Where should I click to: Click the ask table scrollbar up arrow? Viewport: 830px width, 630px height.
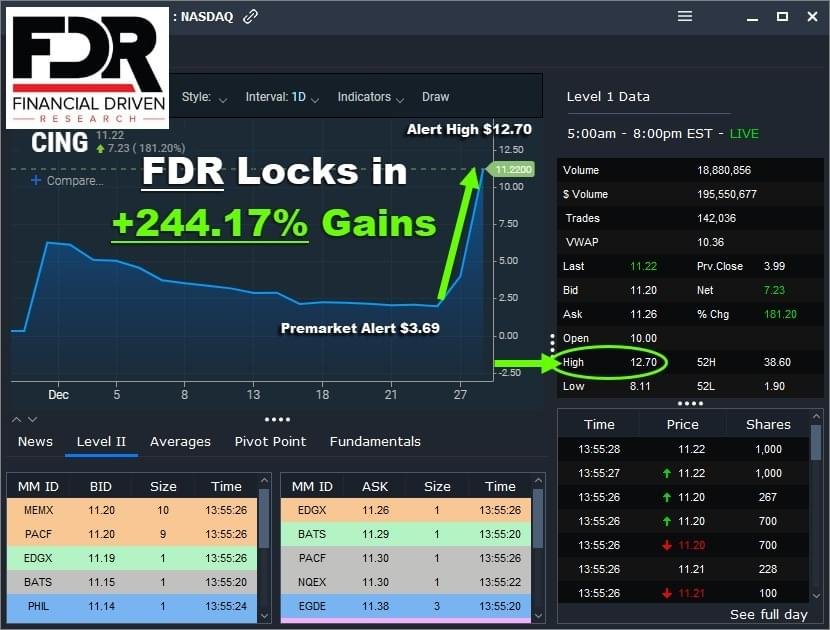pos(538,480)
